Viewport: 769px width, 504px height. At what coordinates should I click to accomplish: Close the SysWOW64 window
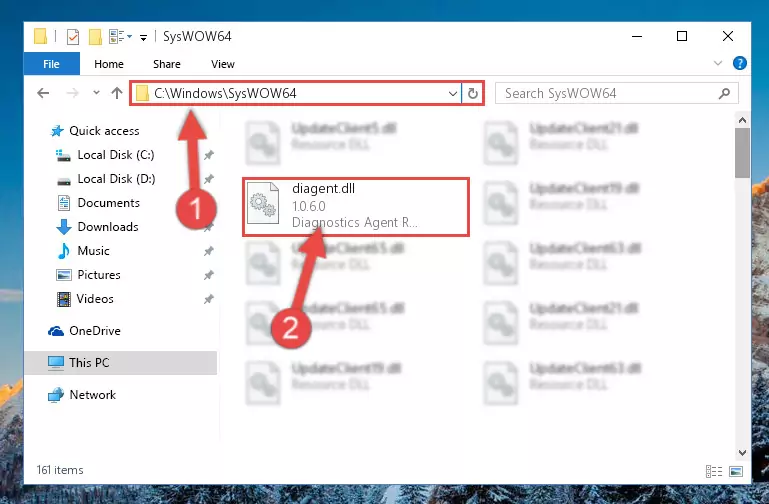coord(728,36)
